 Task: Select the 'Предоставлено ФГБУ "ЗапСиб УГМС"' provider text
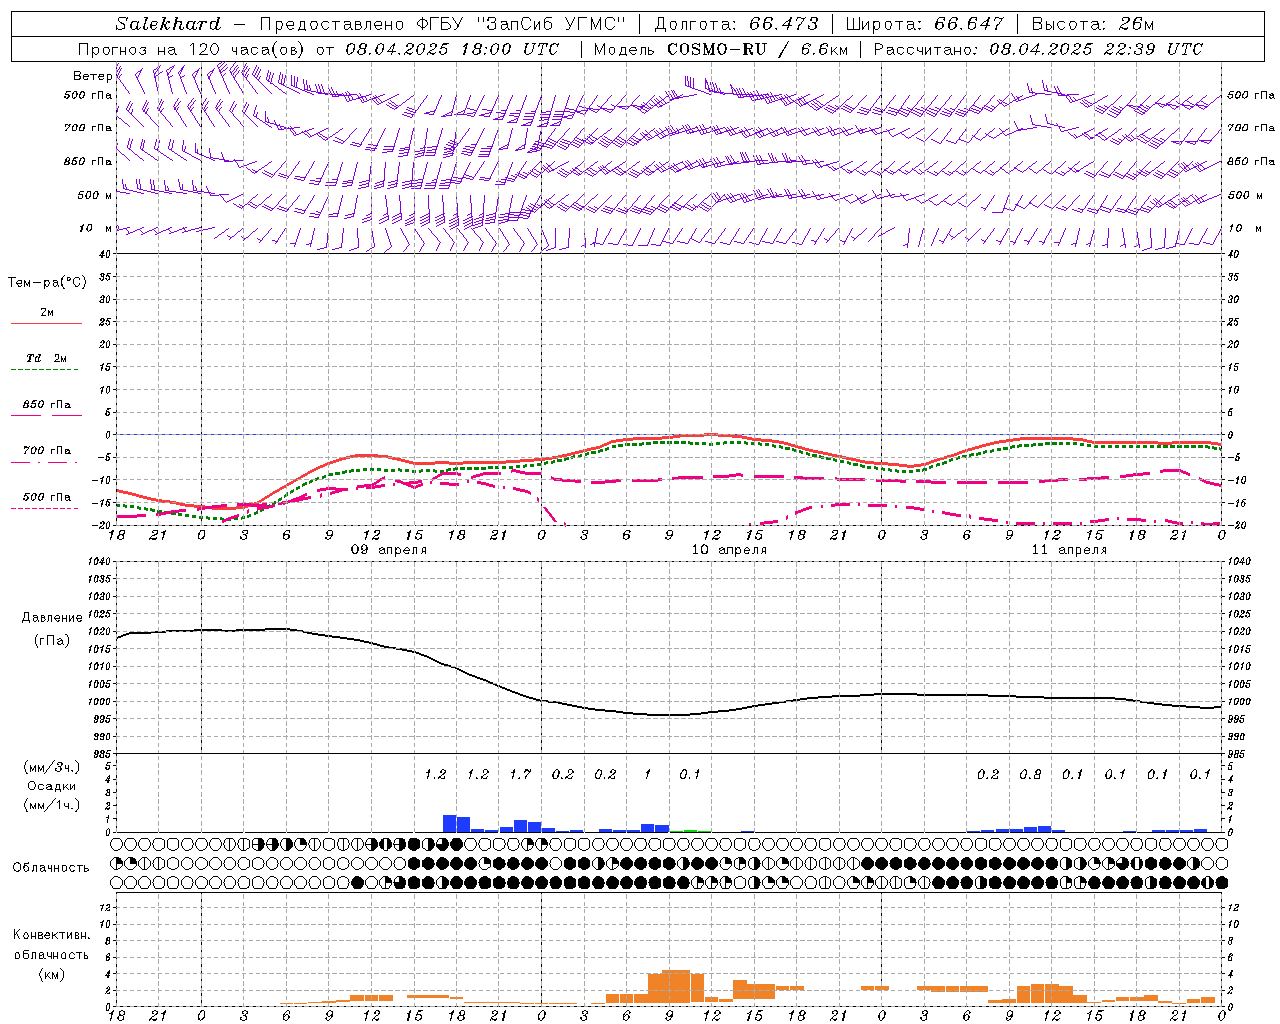[442, 24]
